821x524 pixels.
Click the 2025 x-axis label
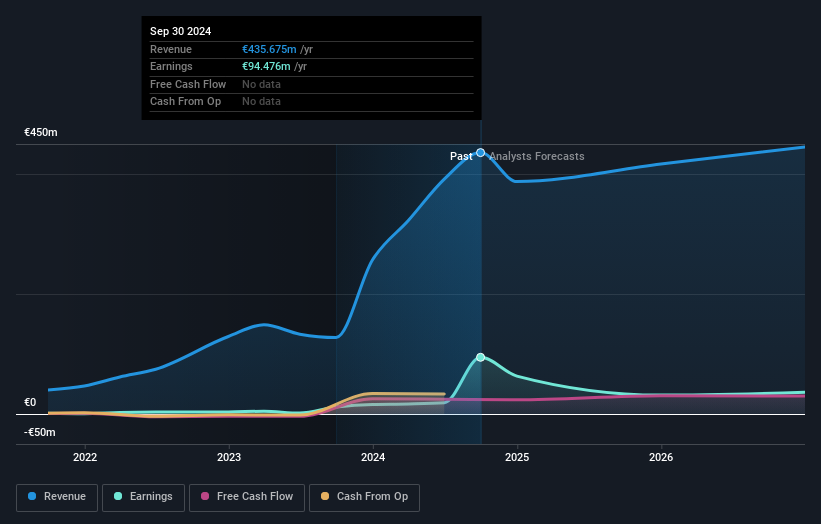(517, 457)
